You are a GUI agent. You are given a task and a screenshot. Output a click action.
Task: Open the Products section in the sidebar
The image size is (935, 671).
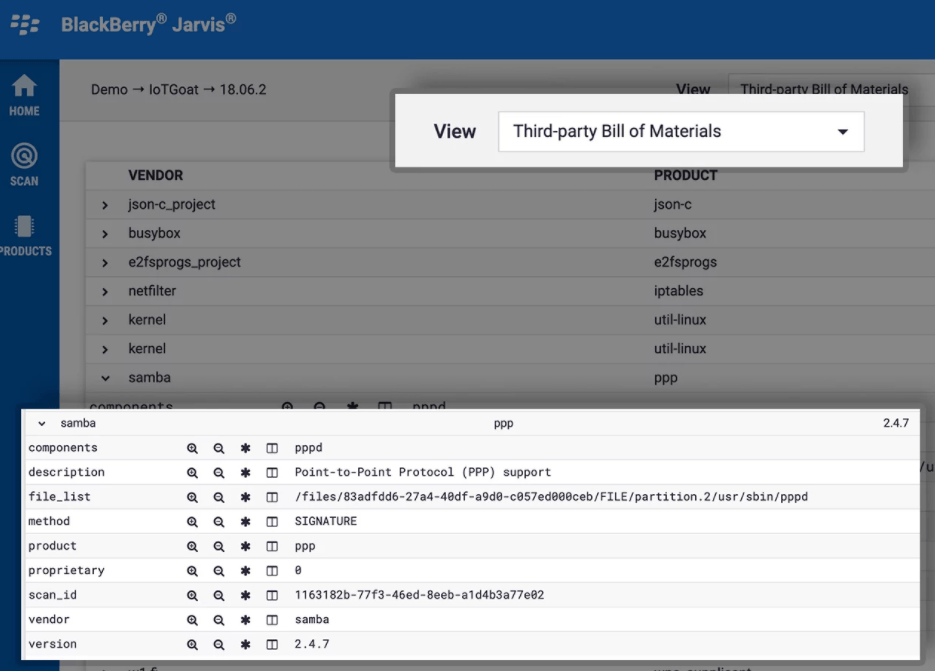click(25, 236)
